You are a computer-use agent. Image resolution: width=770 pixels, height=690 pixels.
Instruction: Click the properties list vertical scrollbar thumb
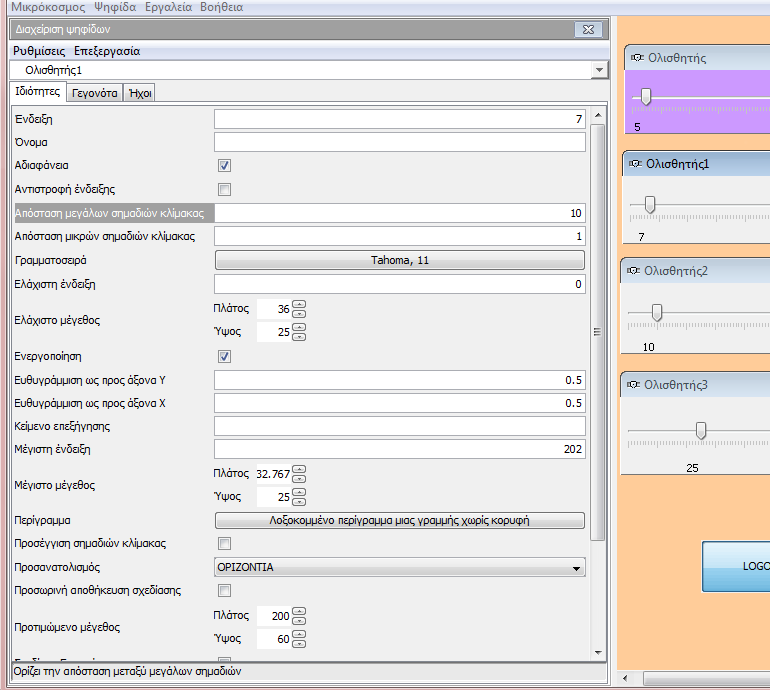598,332
